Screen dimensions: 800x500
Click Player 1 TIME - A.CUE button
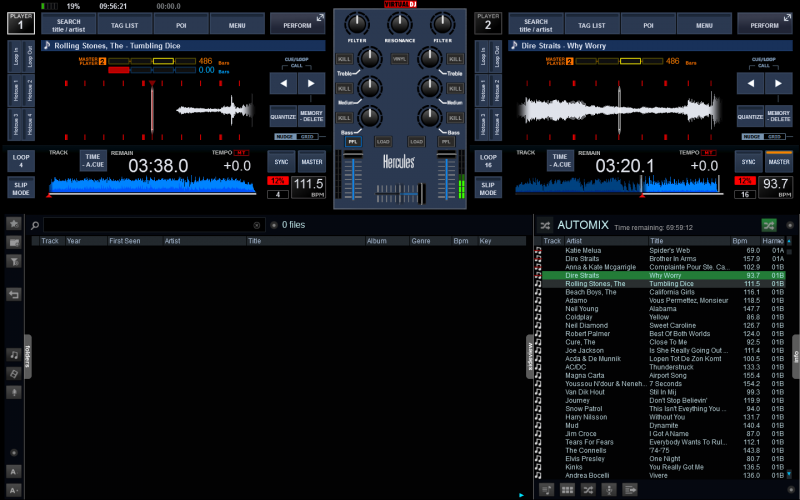pyautogui.click(x=93, y=160)
